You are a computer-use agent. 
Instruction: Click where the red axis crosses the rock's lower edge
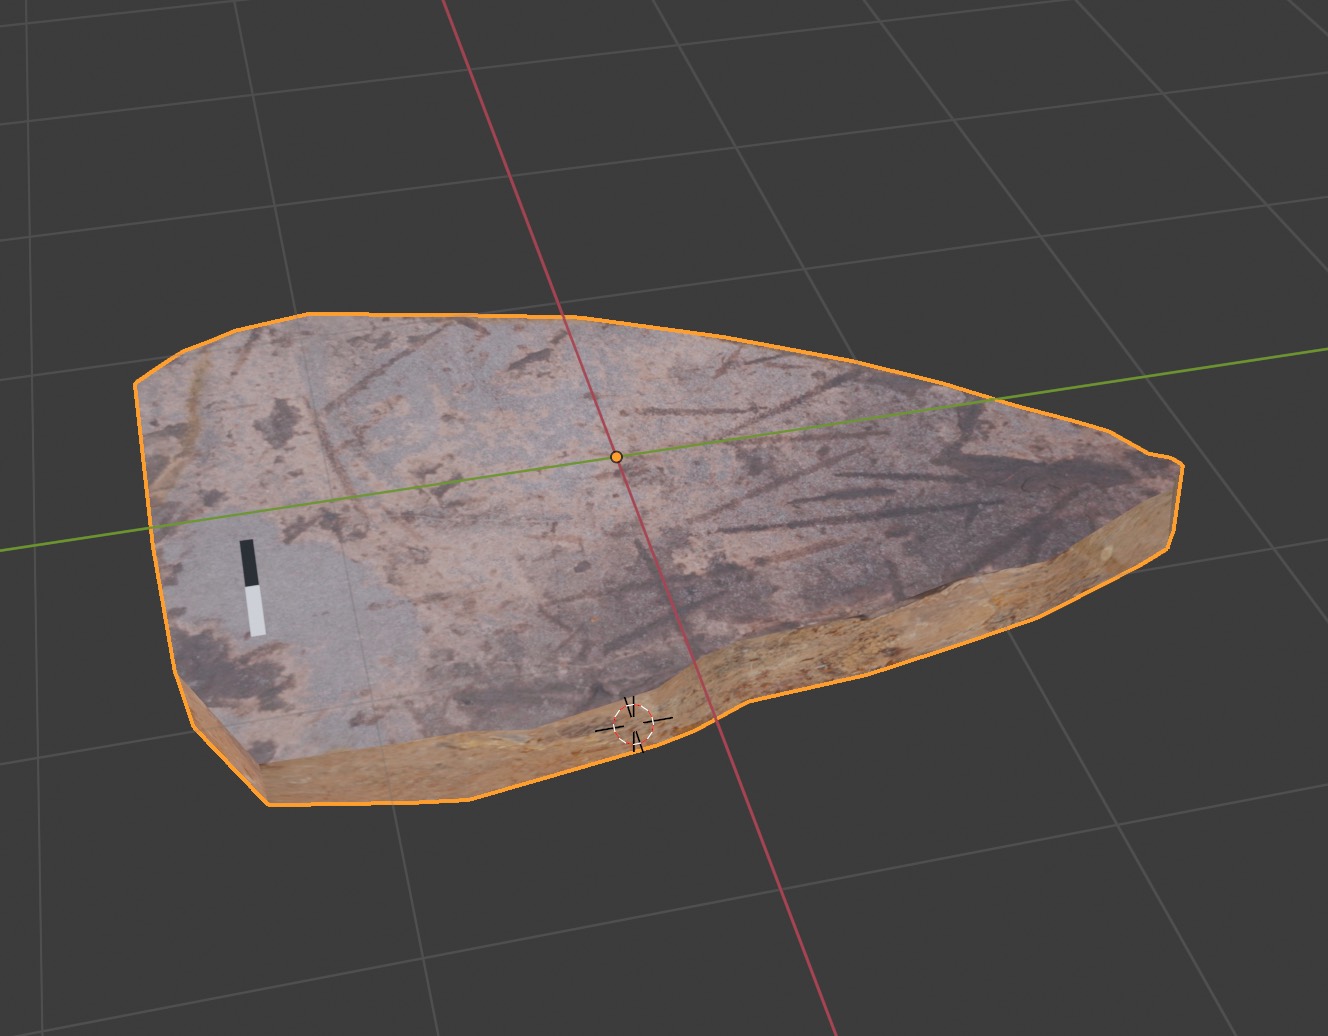[x=716, y=718]
